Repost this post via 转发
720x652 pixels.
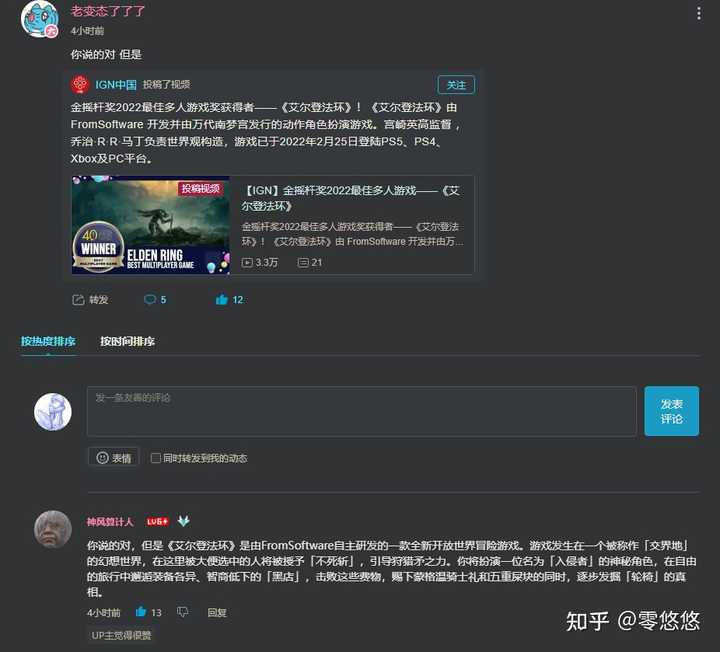[90, 300]
